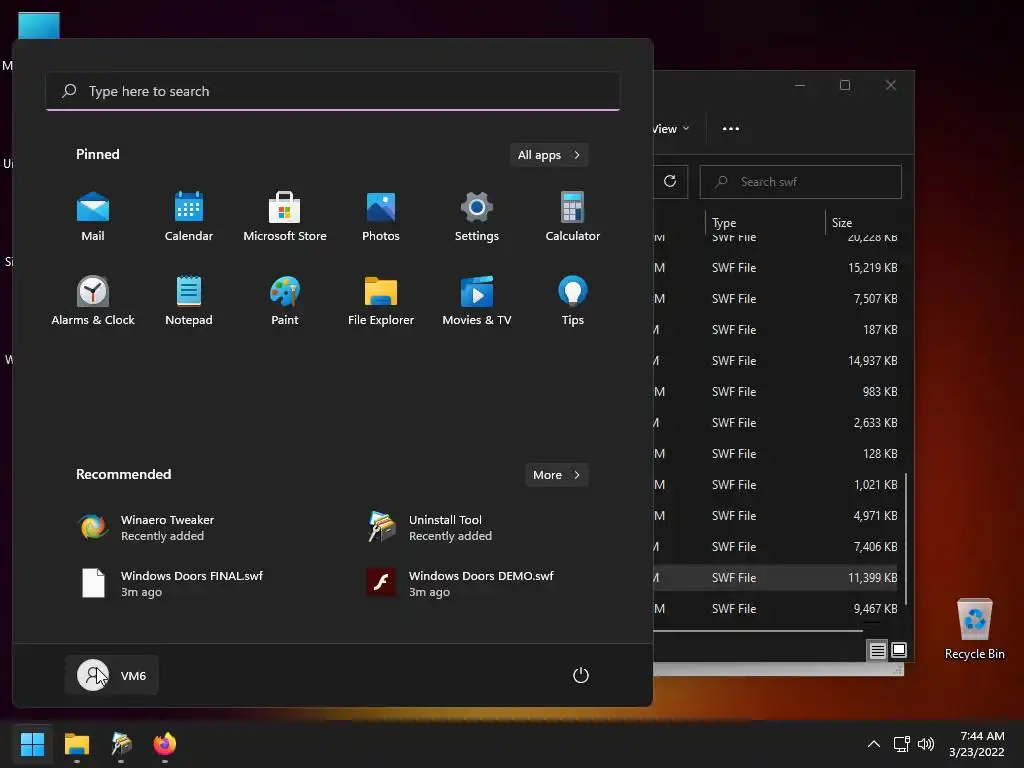1024x768 pixels.
Task: Open Alarms & Clock
Action: [93, 300]
